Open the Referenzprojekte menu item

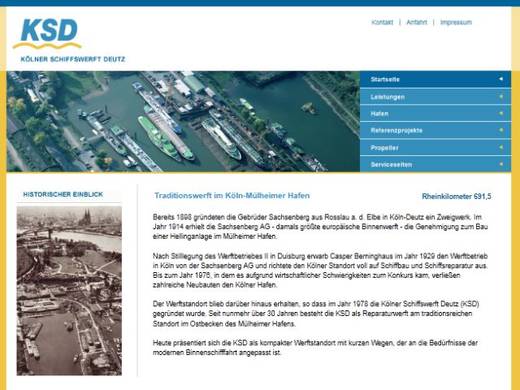[435, 130]
